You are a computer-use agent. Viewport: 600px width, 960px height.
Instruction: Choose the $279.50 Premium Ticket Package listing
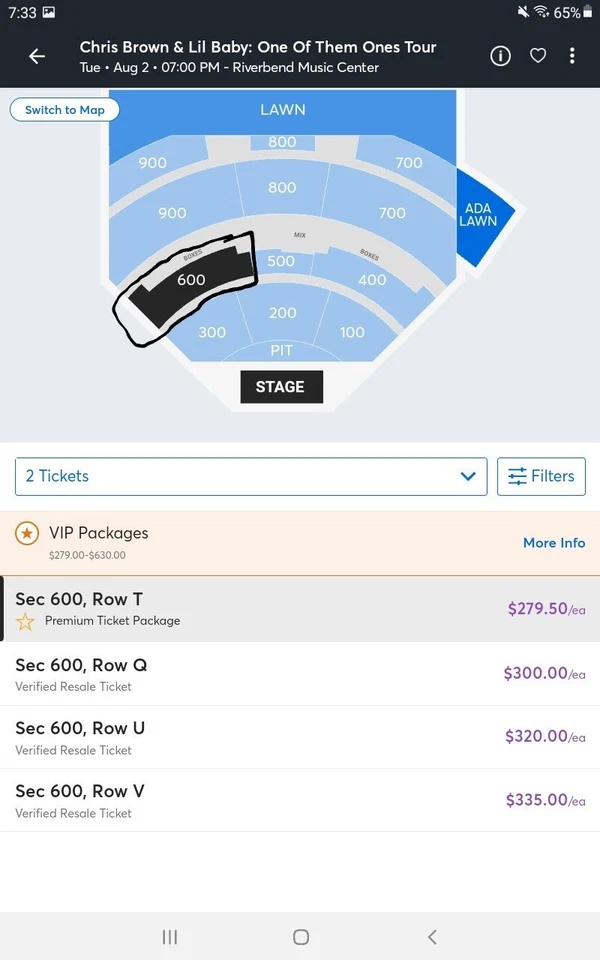[x=300, y=609]
